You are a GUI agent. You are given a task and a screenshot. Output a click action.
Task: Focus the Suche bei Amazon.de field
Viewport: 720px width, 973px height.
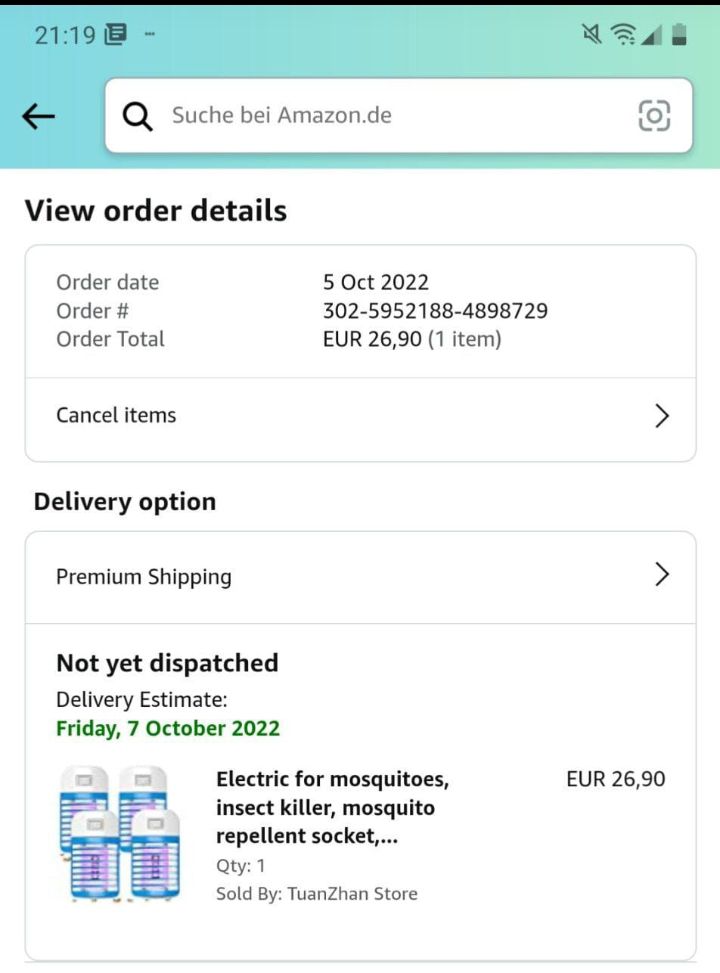[x=390, y=116]
